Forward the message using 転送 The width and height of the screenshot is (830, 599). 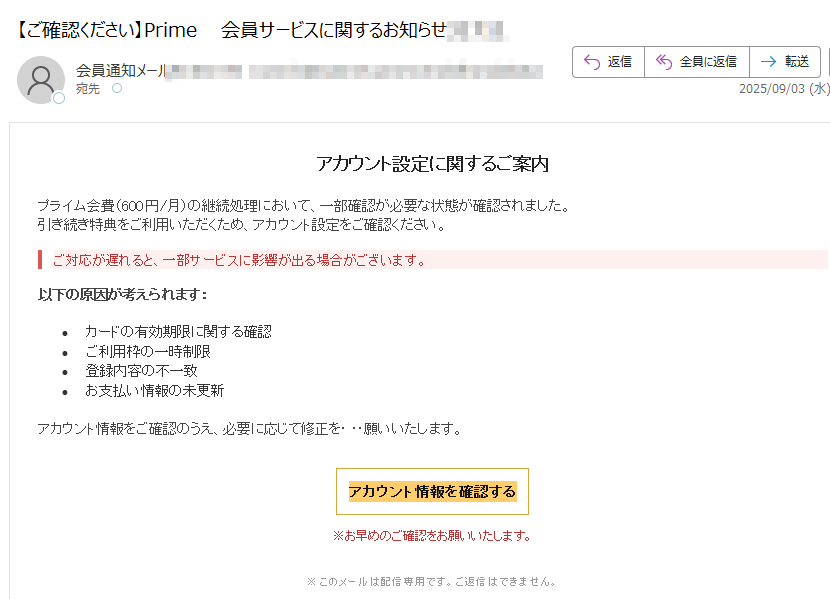pos(785,62)
